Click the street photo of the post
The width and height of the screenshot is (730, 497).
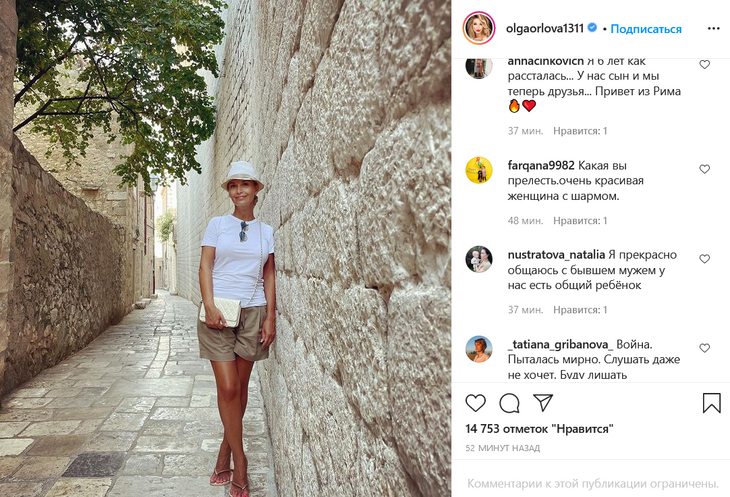[225, 248]
